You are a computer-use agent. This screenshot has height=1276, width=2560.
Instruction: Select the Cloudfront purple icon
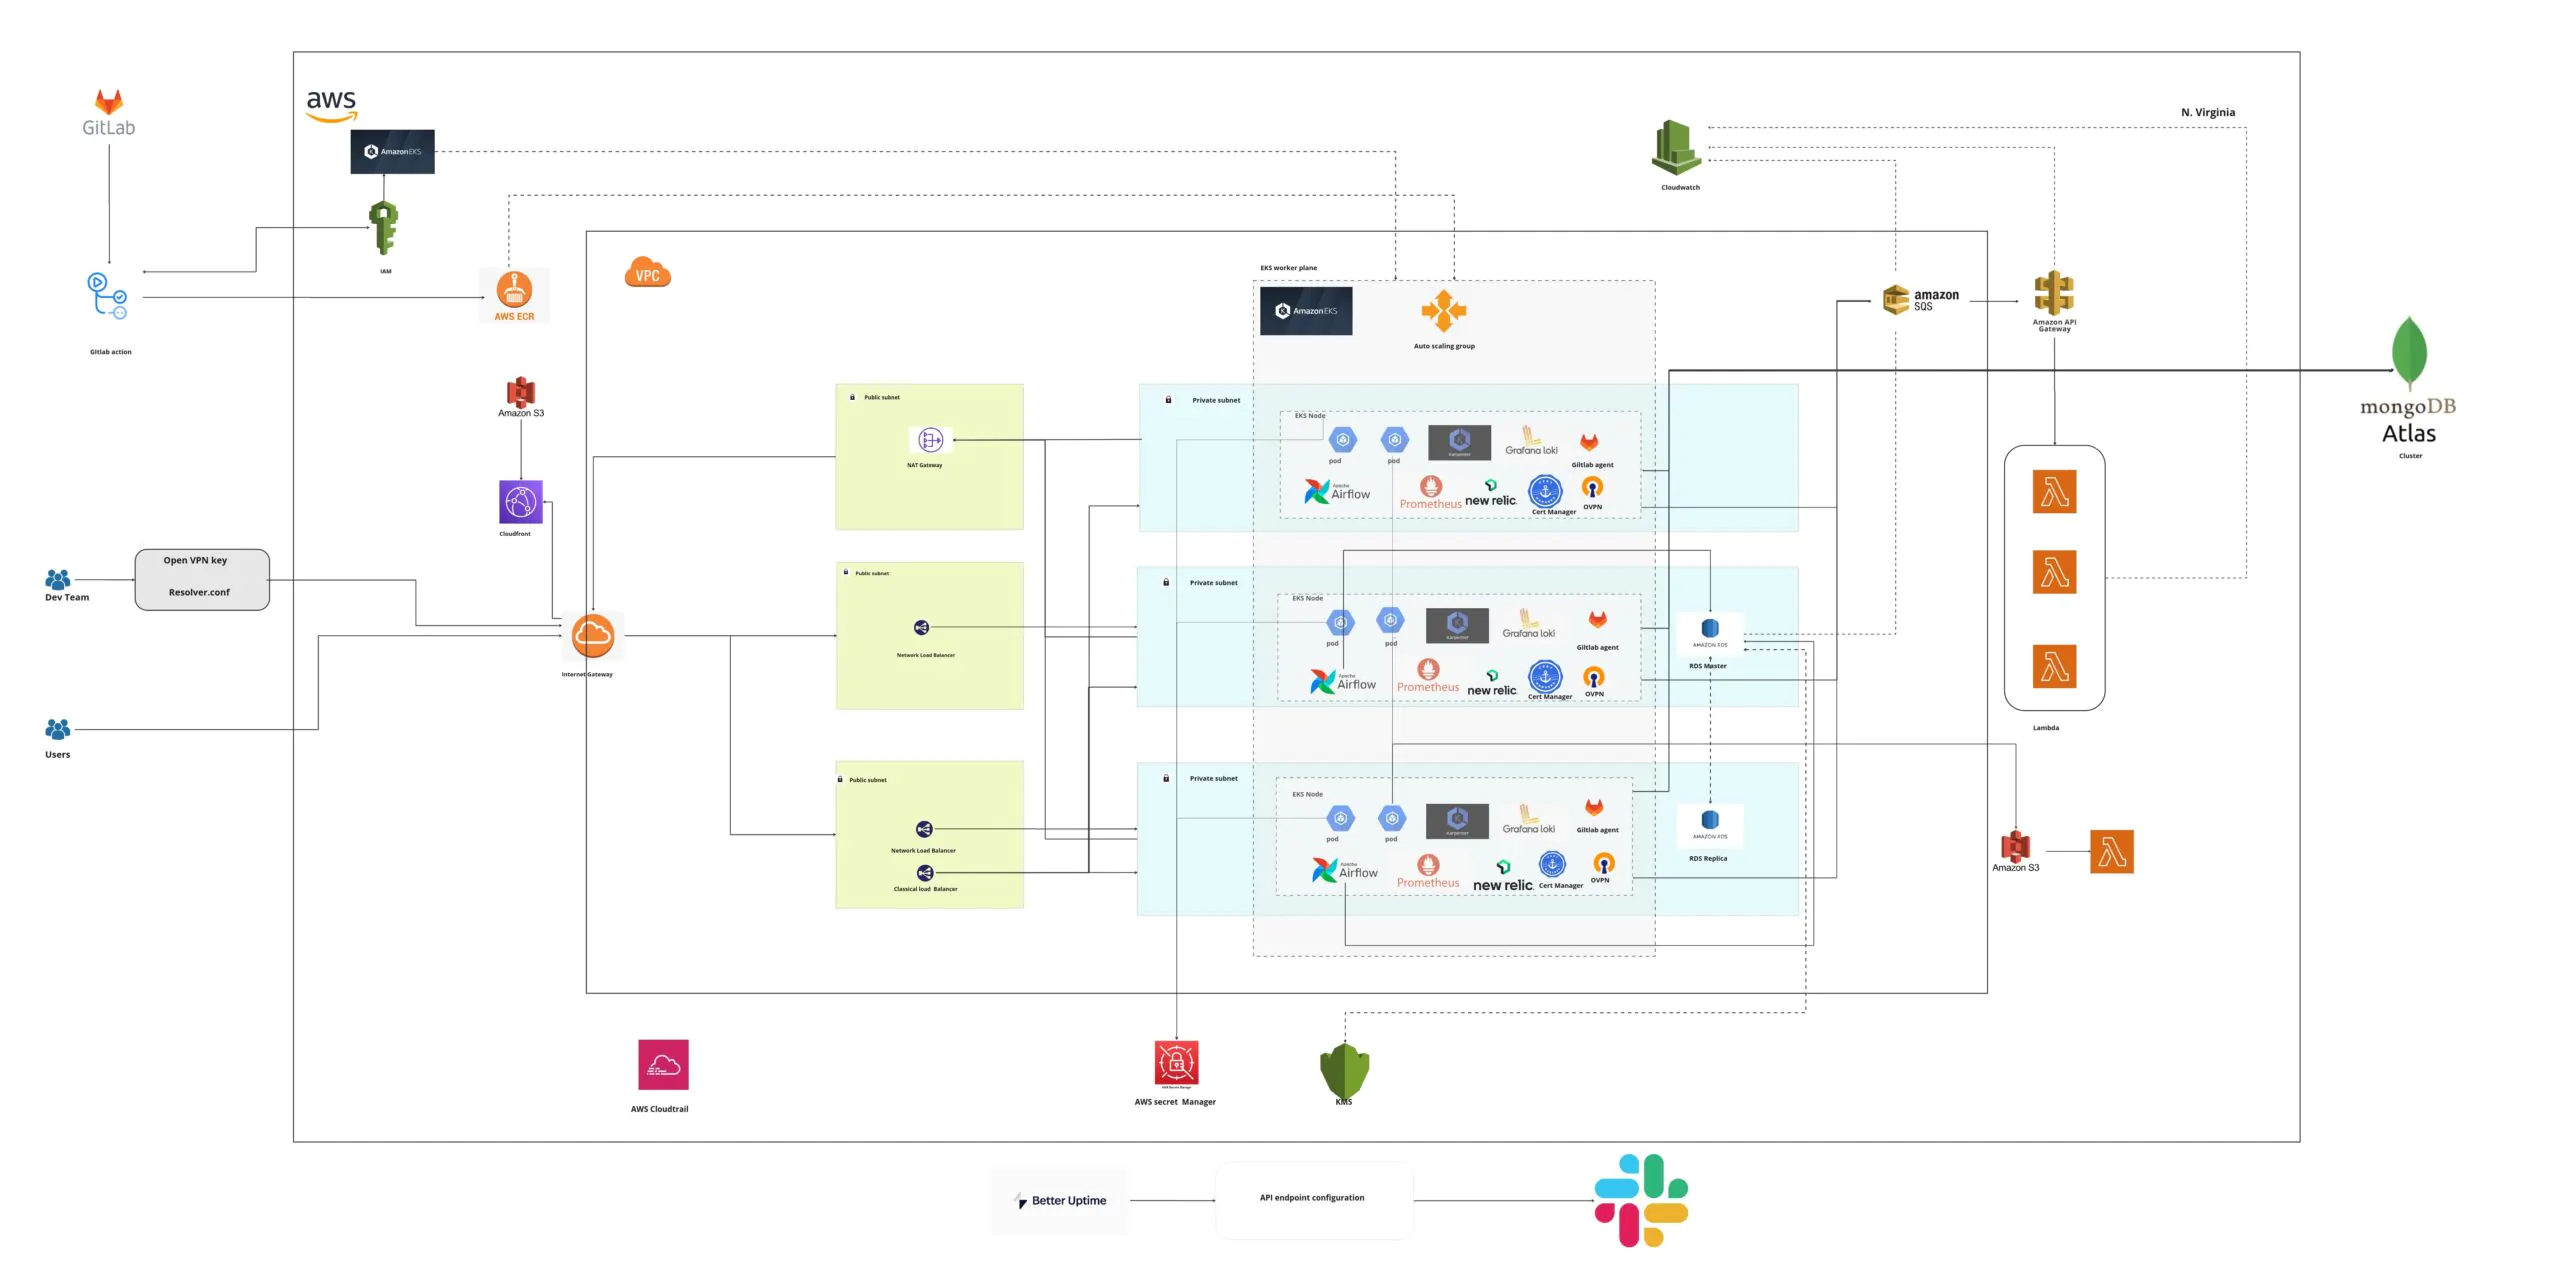(520, 502)
